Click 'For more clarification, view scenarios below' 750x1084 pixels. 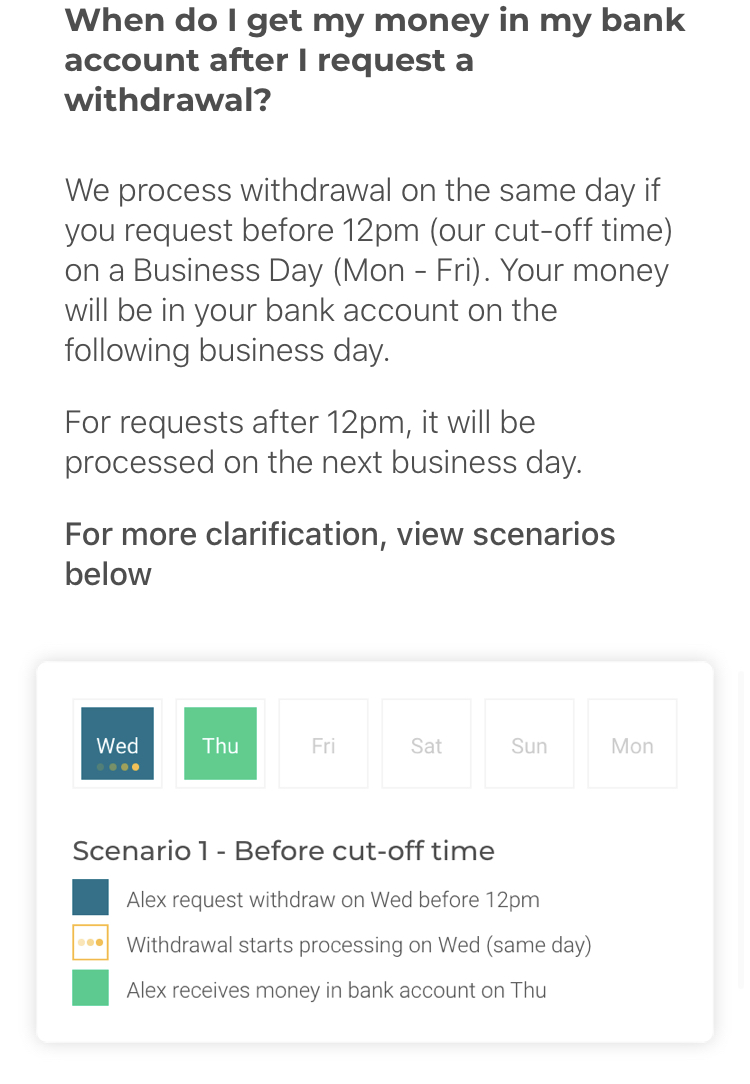click(x=339, y=554)
